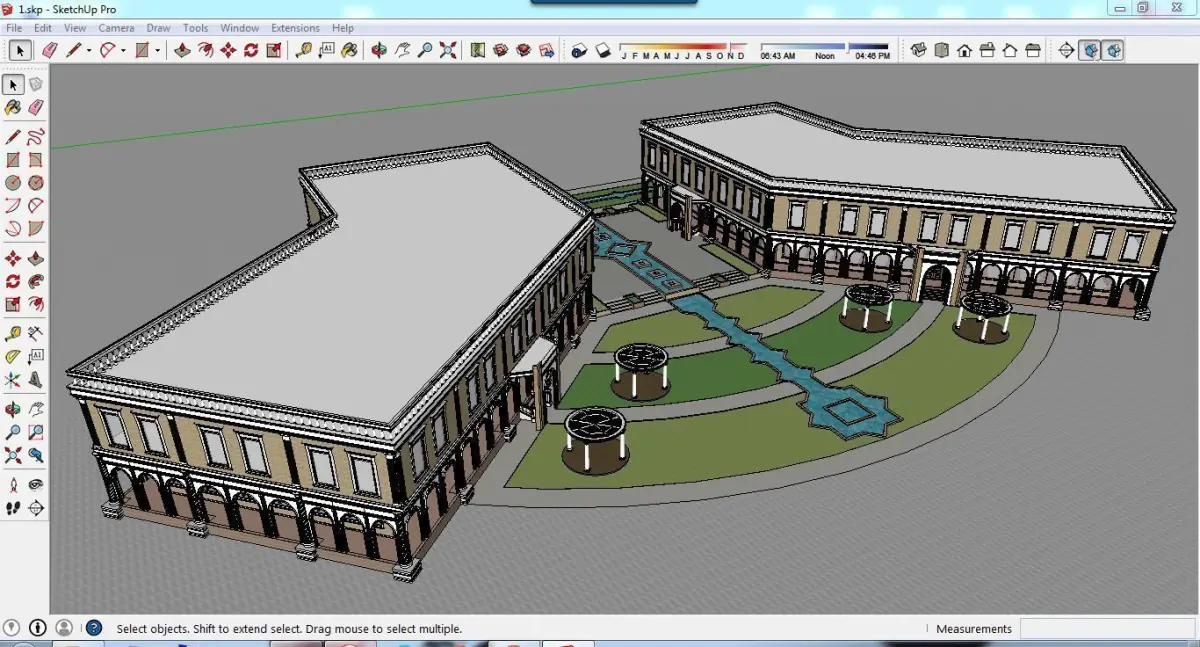Open the Window menu

[x=240, y=28]
